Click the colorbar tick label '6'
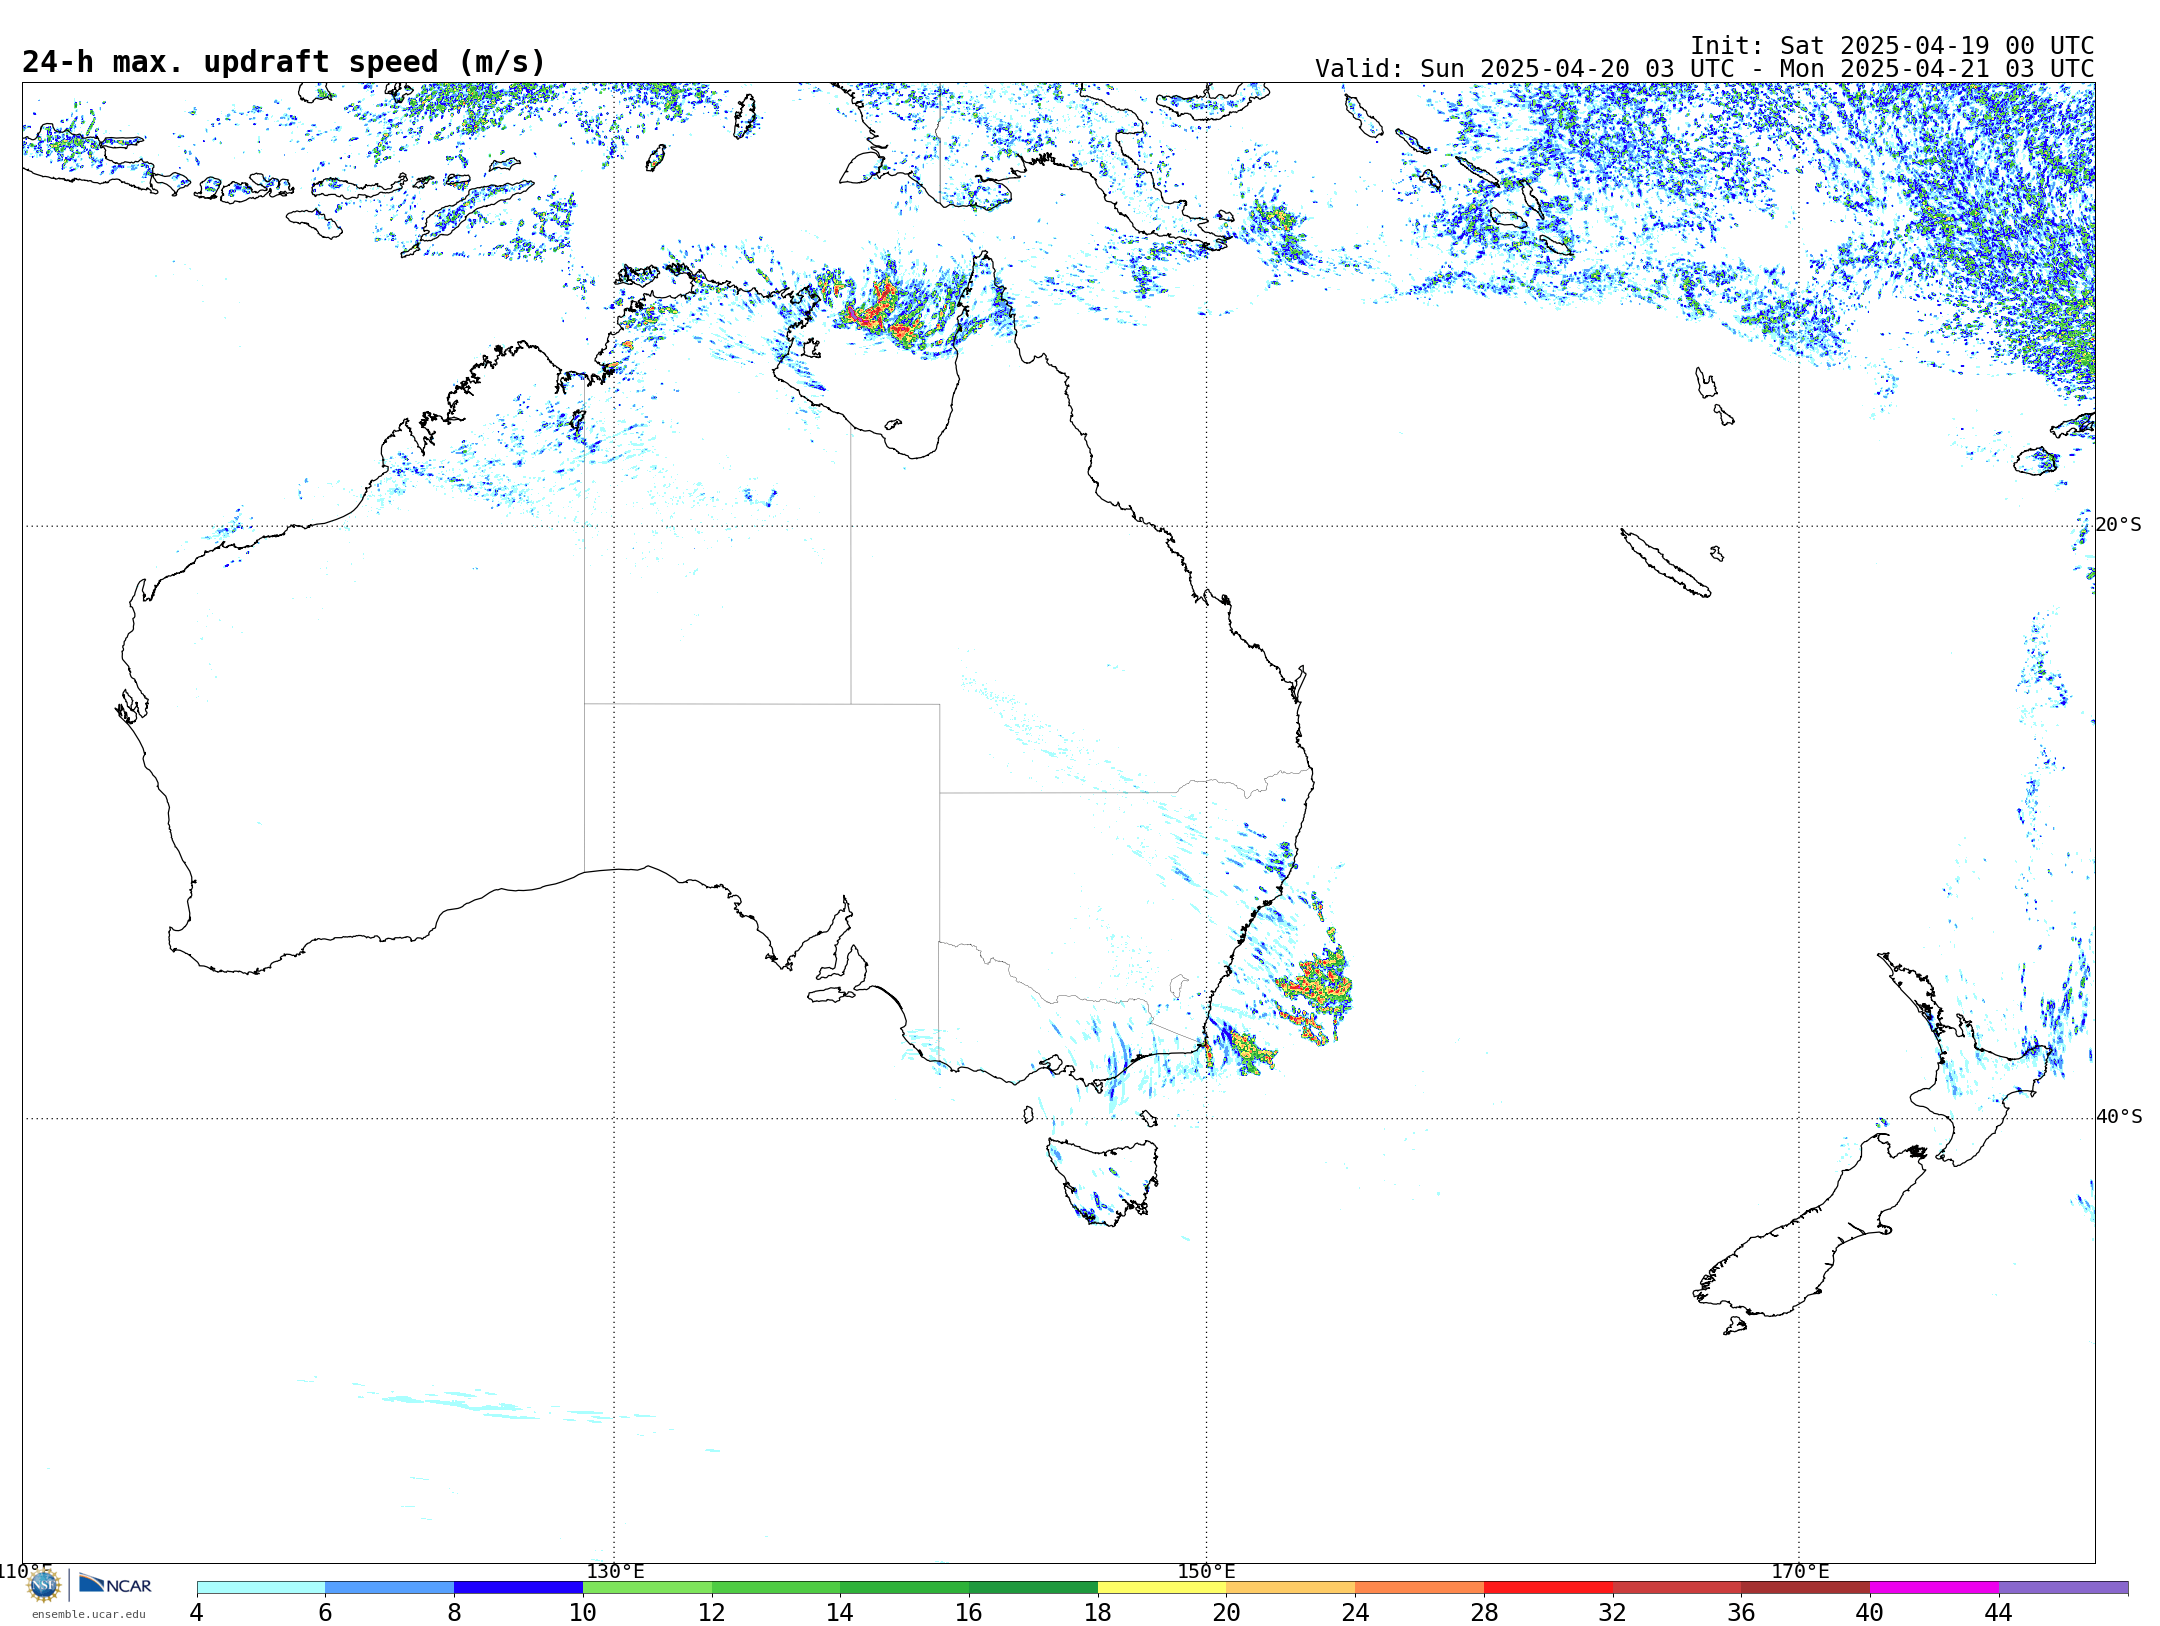 point(325,1613)
